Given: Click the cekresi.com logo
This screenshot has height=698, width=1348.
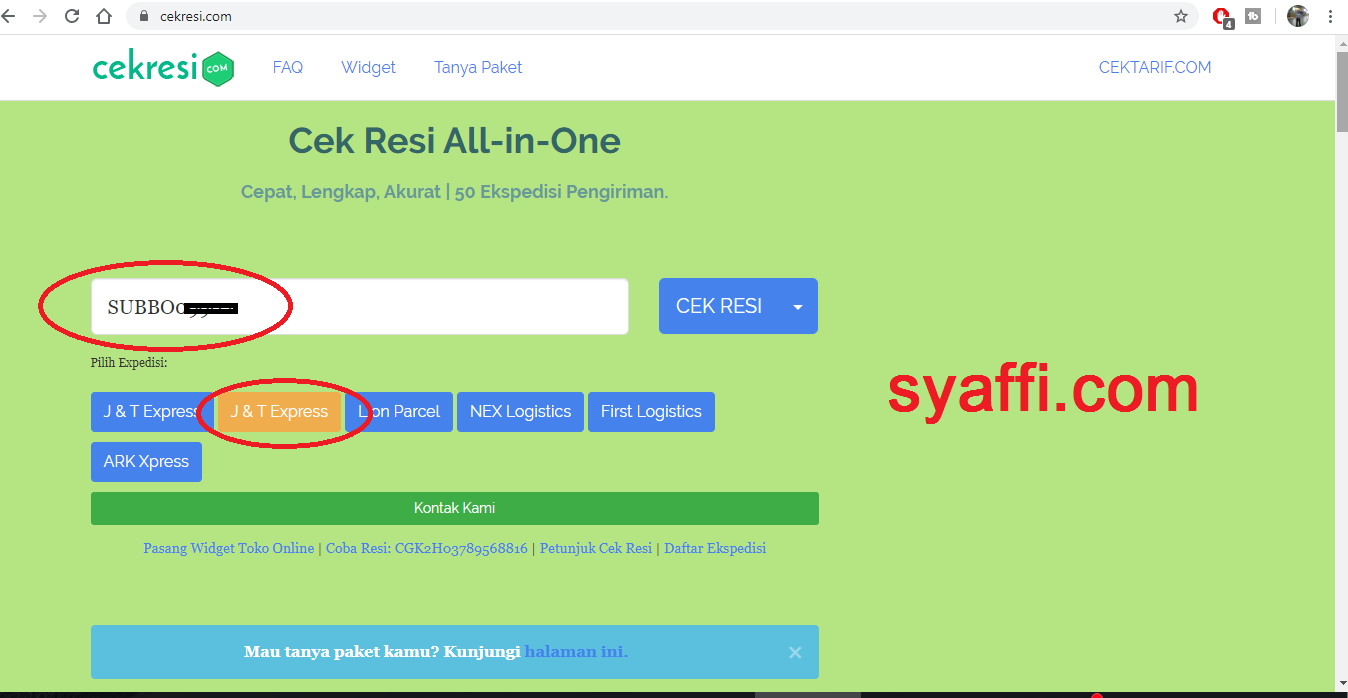Looking at the screenshot, I should pyautogui.click(x=164, y=68).
